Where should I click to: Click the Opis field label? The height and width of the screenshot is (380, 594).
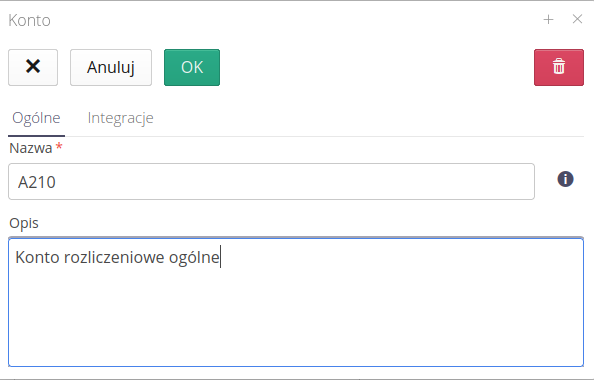(x=24, y=223)
